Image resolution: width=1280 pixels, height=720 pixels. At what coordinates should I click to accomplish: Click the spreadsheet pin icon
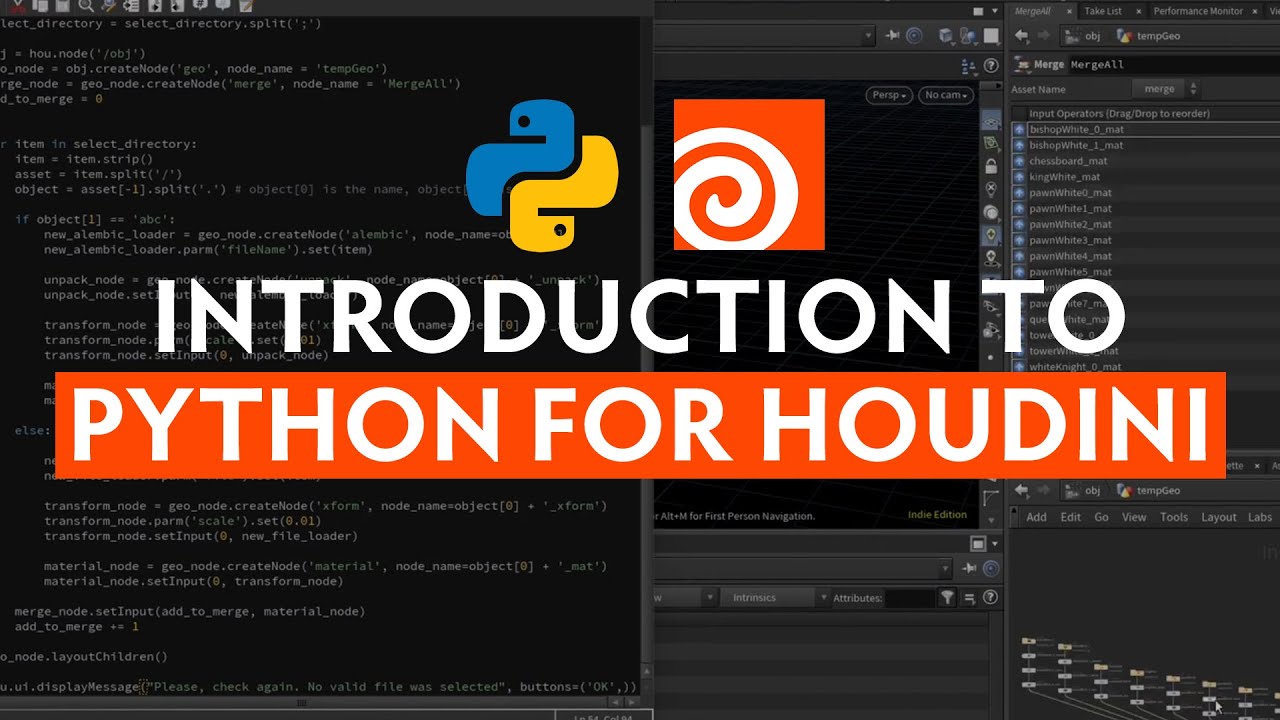(969, 568)
